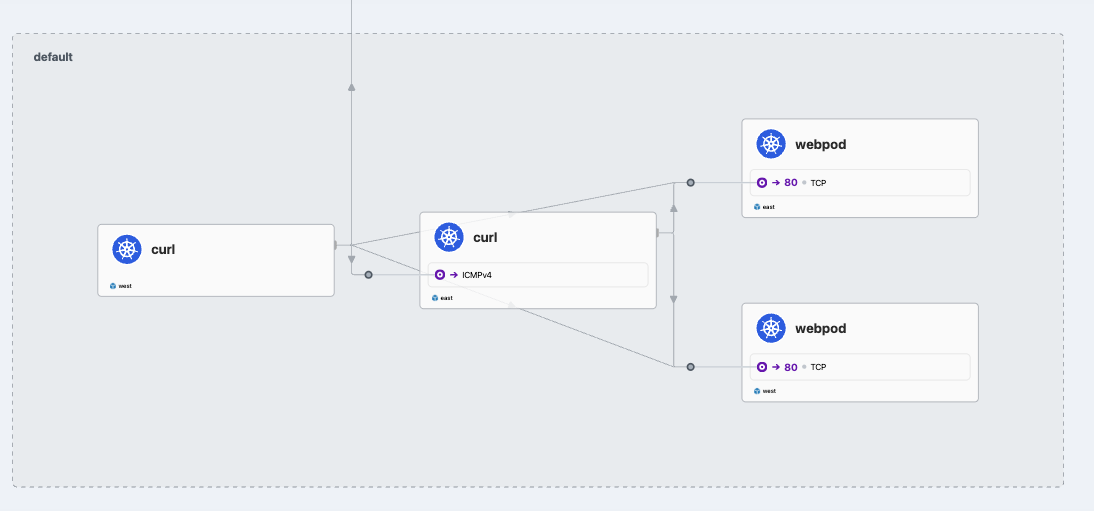The width and height of the screenshot is (1094, 511).
Task: Click the purple endpoint circle on west webpod port 80
Action: coord(762,367)
